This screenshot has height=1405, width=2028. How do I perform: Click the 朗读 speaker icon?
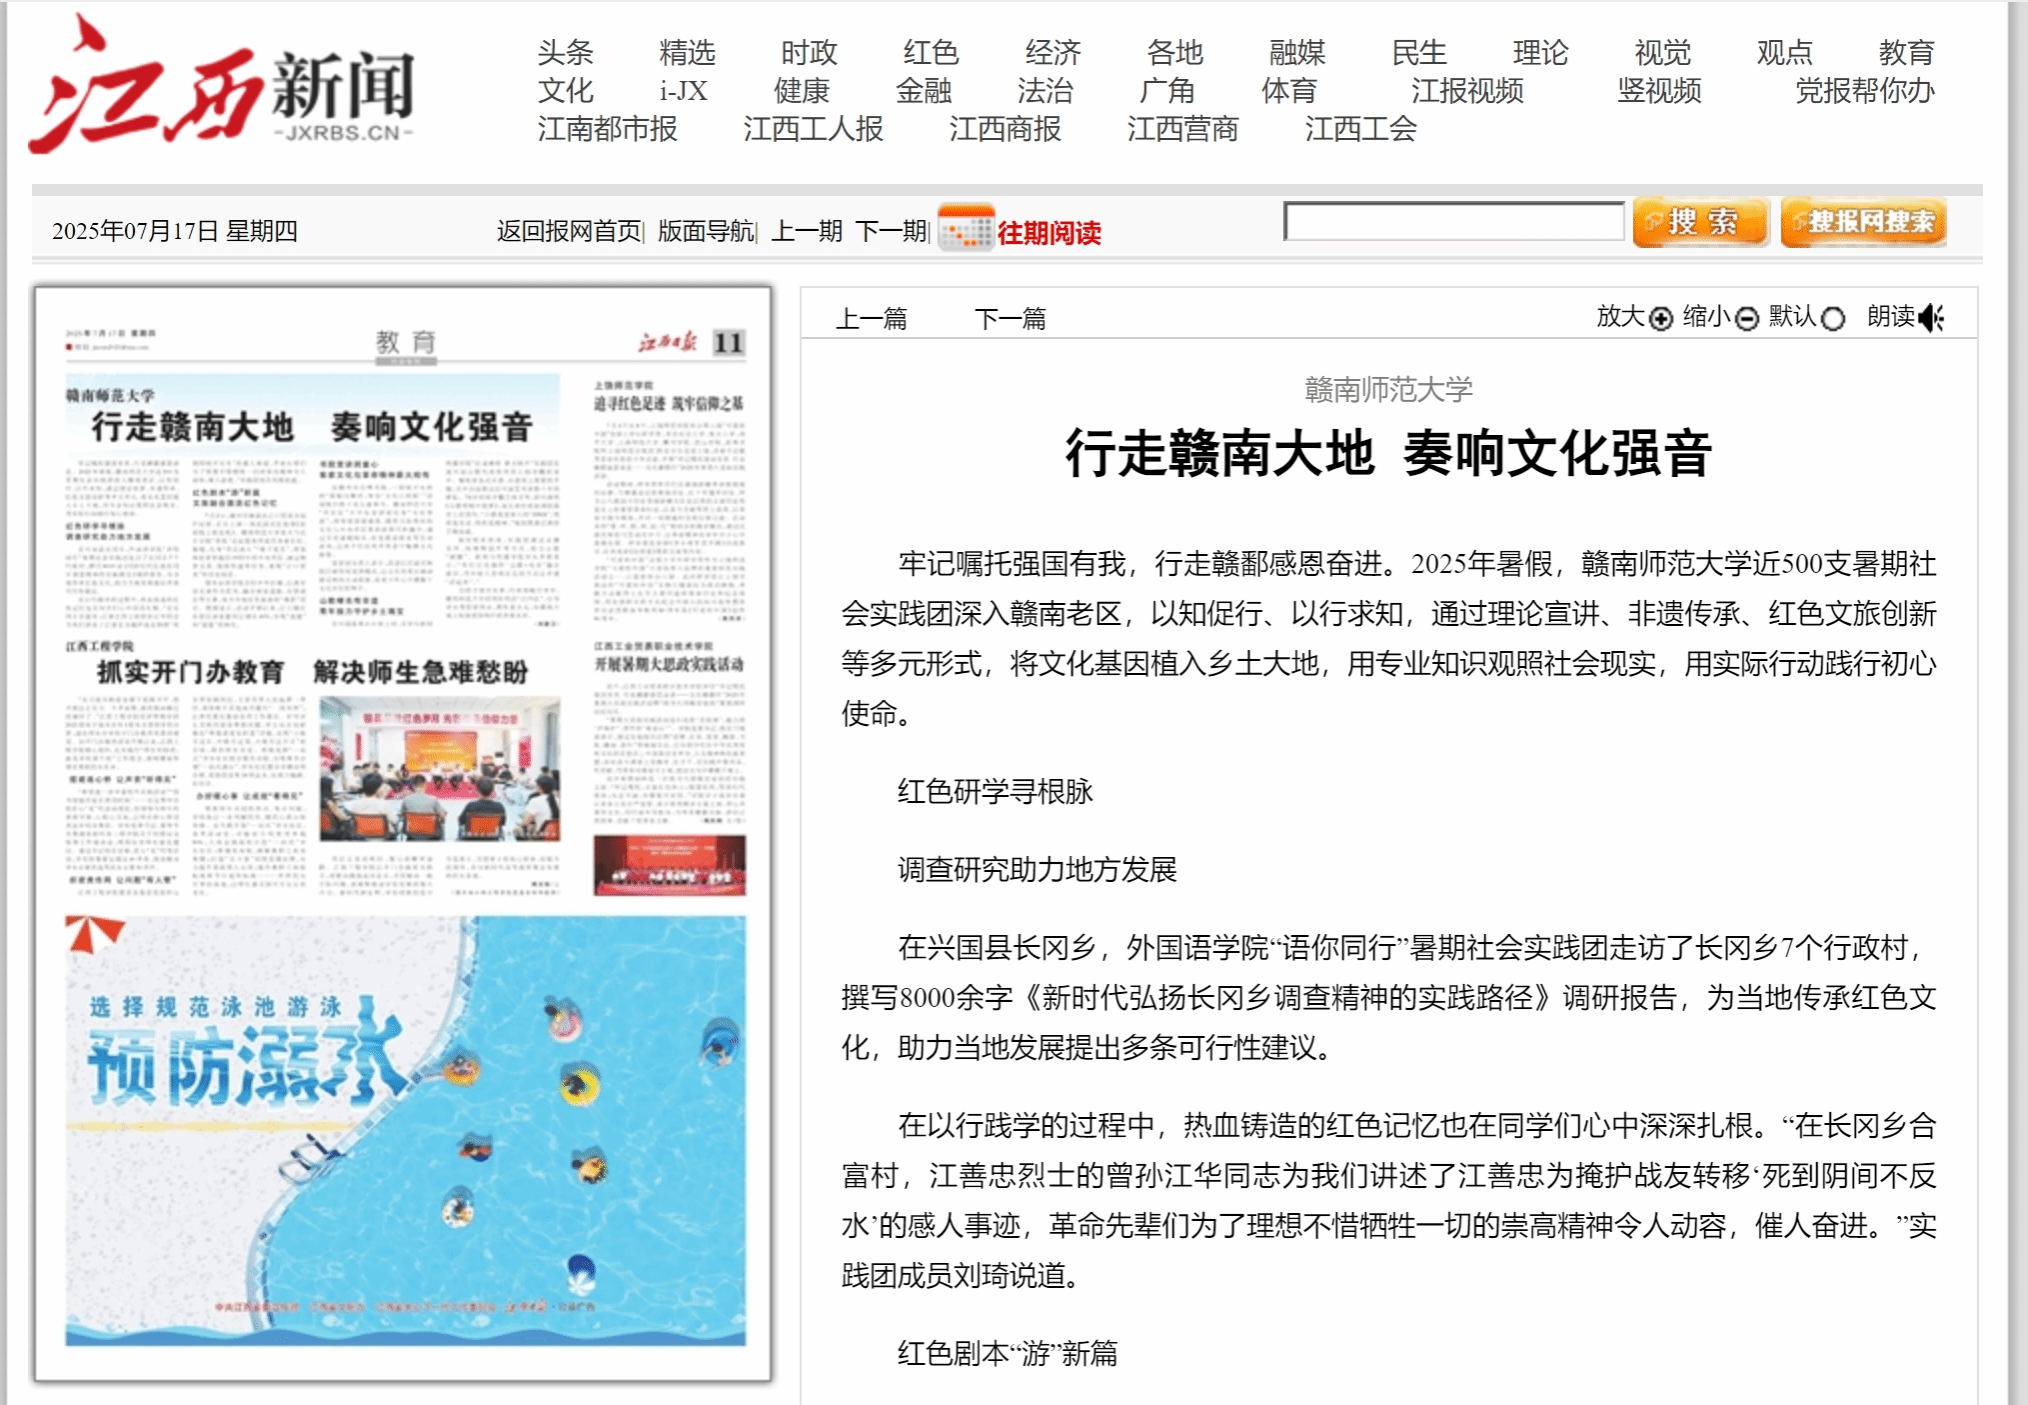click(1931, 318)
